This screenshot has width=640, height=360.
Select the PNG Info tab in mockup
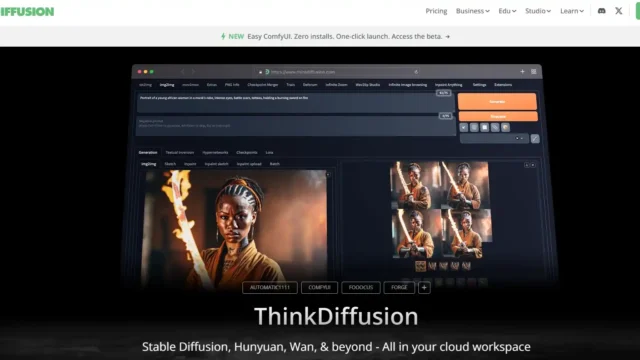(x=232, y=85)
